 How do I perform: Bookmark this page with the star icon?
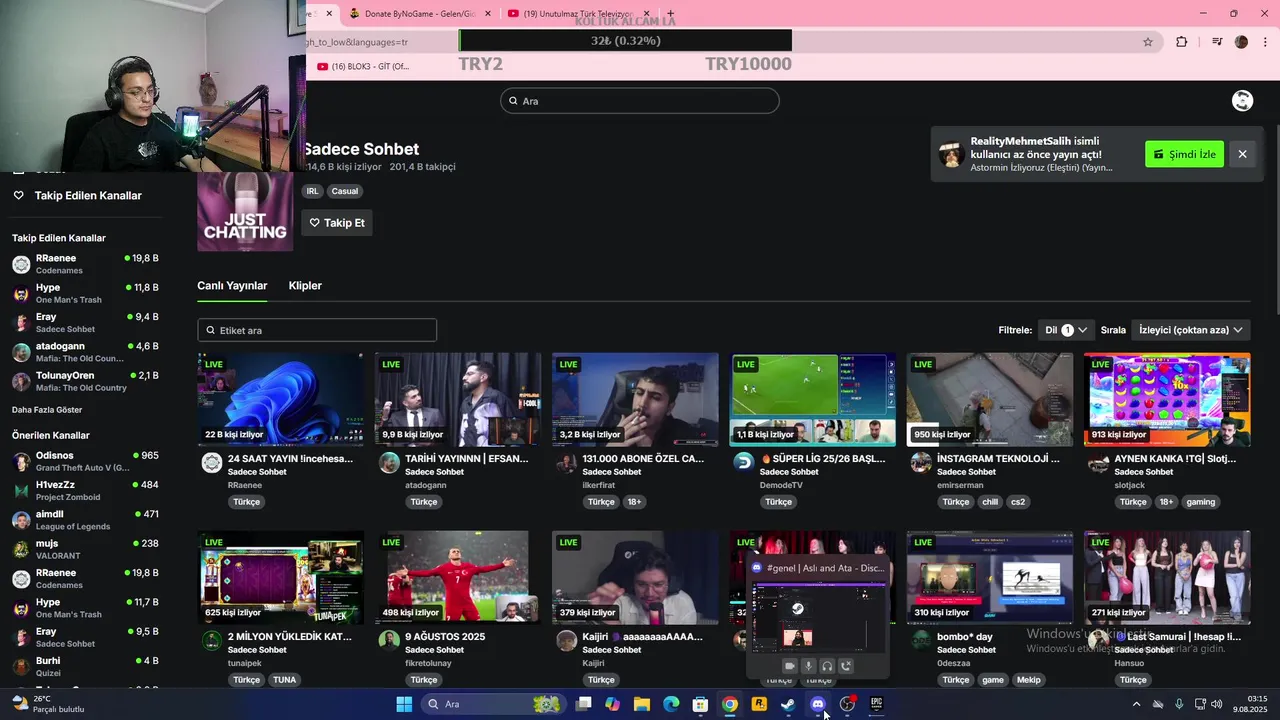pyautogui.click(x=1148, y=42)
